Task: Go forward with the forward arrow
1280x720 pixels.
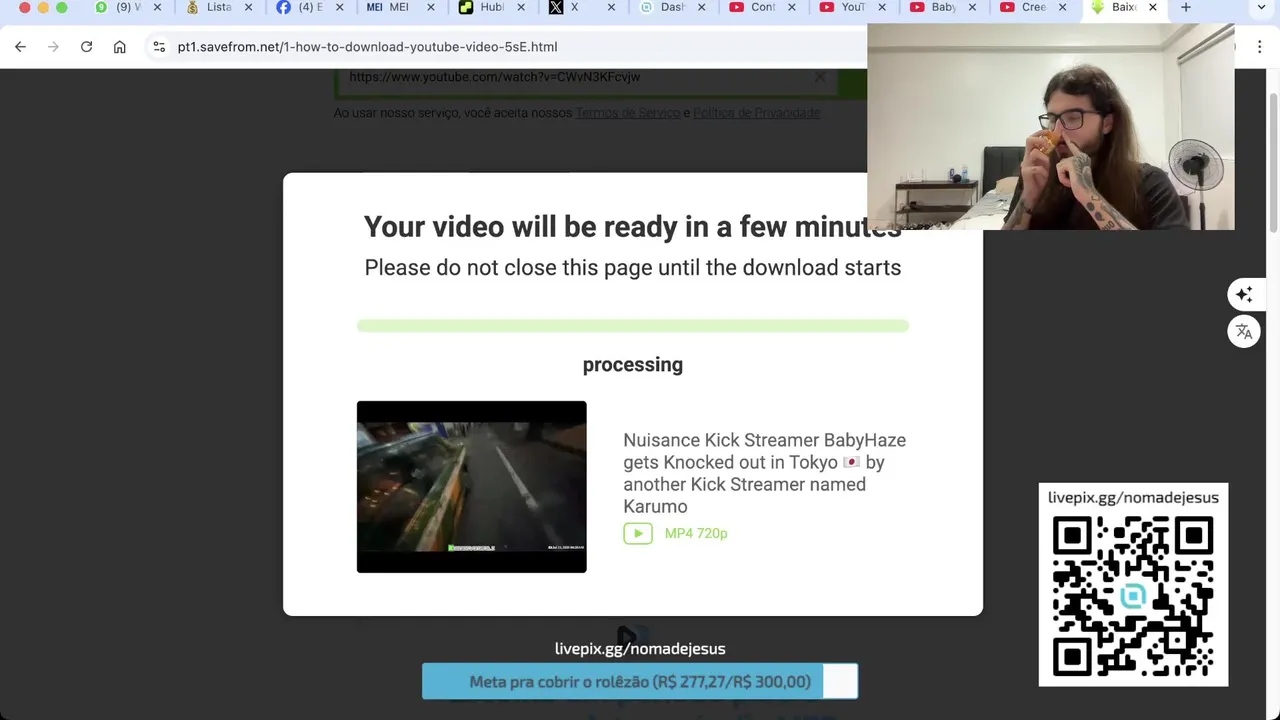Action: click(53, 47)
